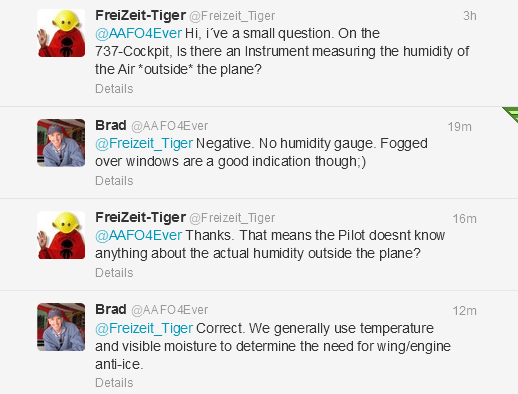
Task: Open the @AAFO4Ever mention in the first tweet
Action: (138, 33)
